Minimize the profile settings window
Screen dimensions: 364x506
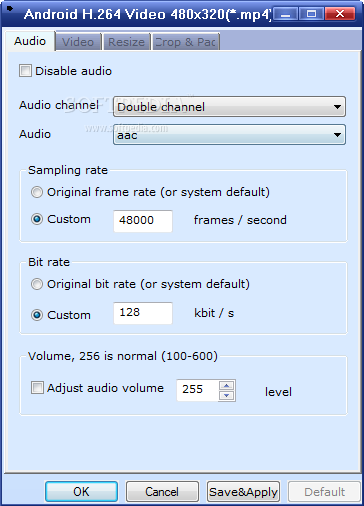[285, 14]
